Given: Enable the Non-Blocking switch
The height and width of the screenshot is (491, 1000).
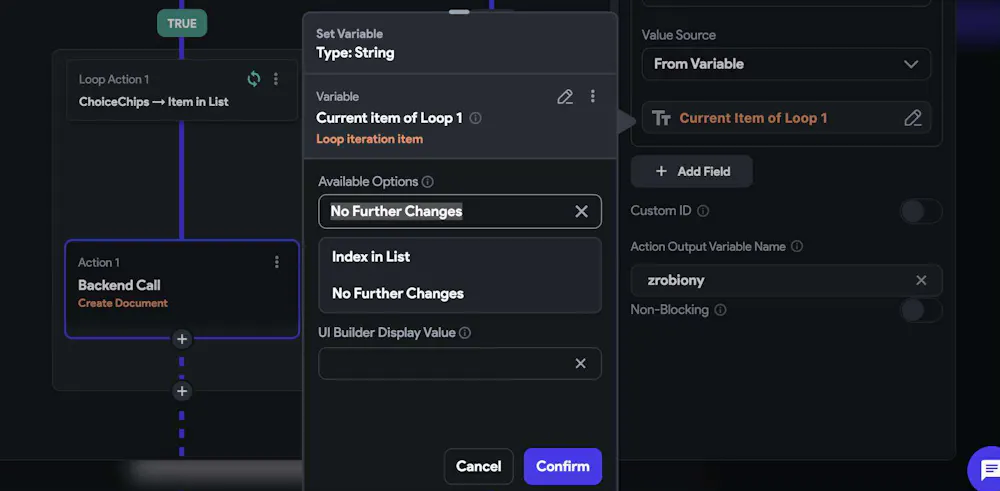Looking at the screenshot, I should pyautogui.click(x=920, y=310).
